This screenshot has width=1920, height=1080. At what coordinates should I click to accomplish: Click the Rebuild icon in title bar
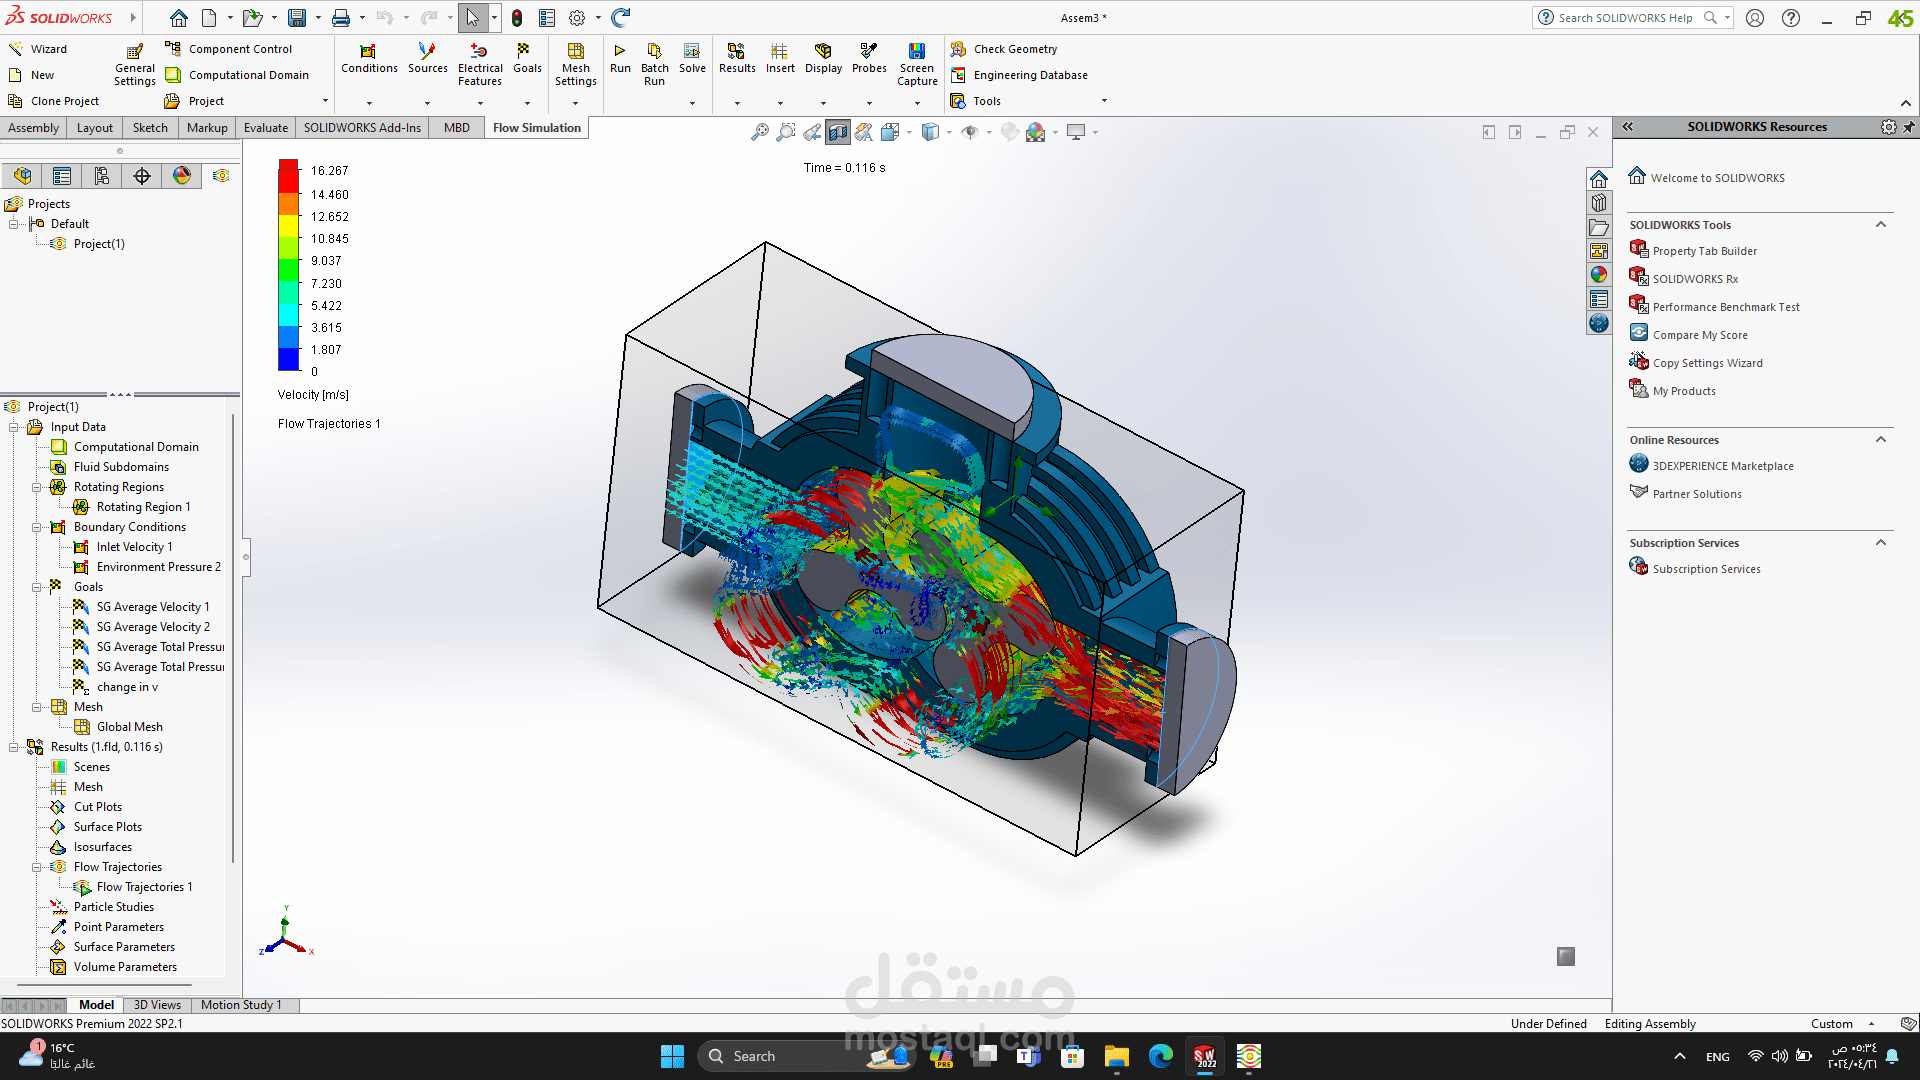(x=621, y=17)
